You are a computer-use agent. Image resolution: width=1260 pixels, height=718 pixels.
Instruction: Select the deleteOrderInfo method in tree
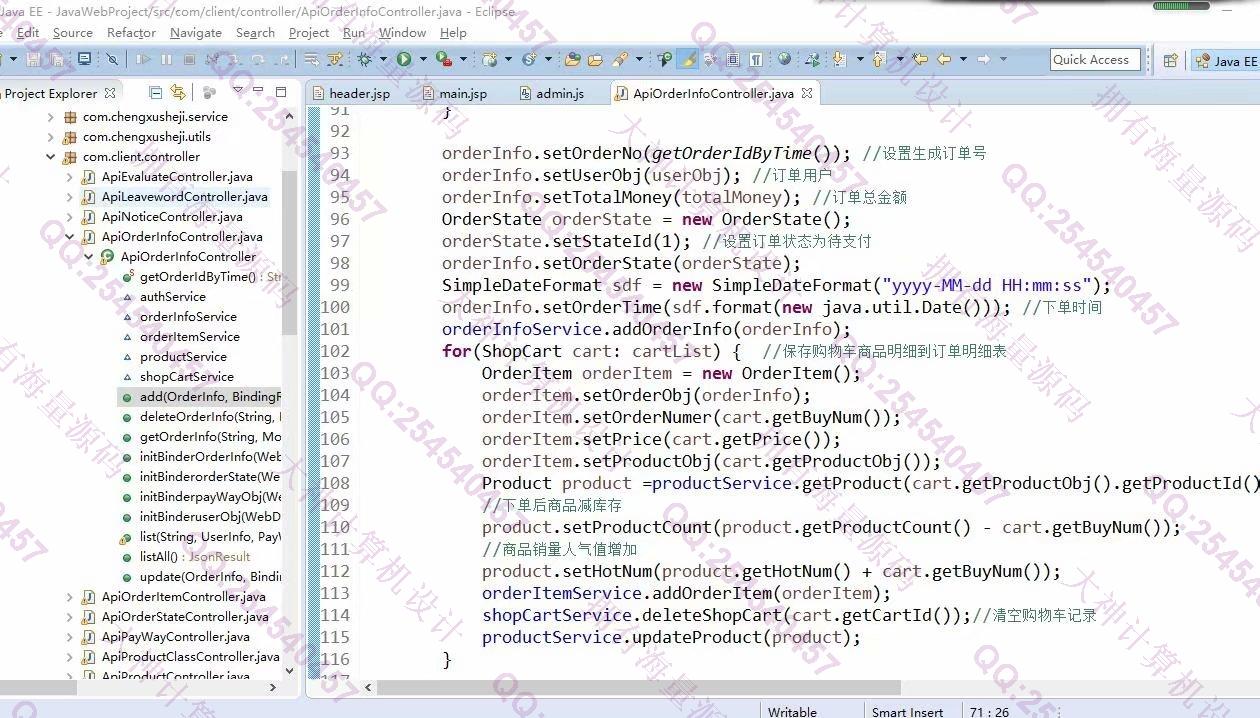(x=210, y=417)
